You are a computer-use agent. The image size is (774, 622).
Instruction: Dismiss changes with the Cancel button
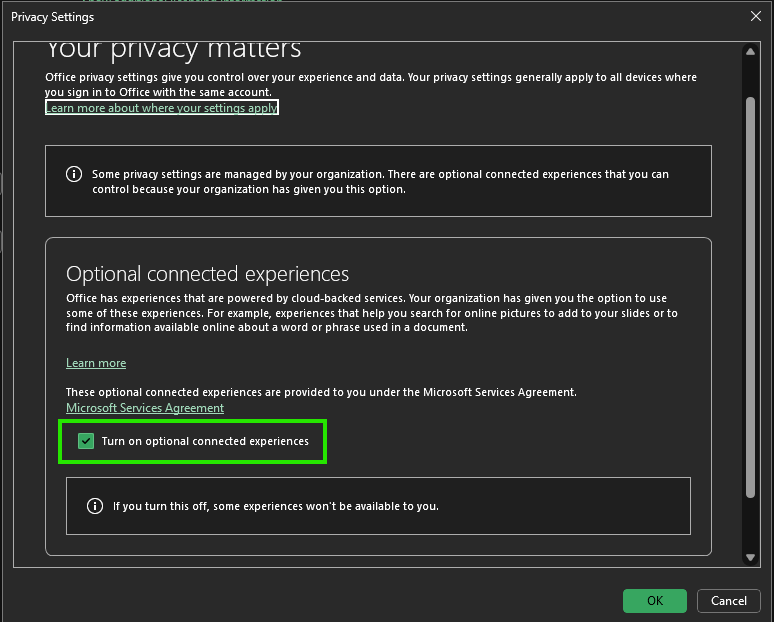point(729,601)
